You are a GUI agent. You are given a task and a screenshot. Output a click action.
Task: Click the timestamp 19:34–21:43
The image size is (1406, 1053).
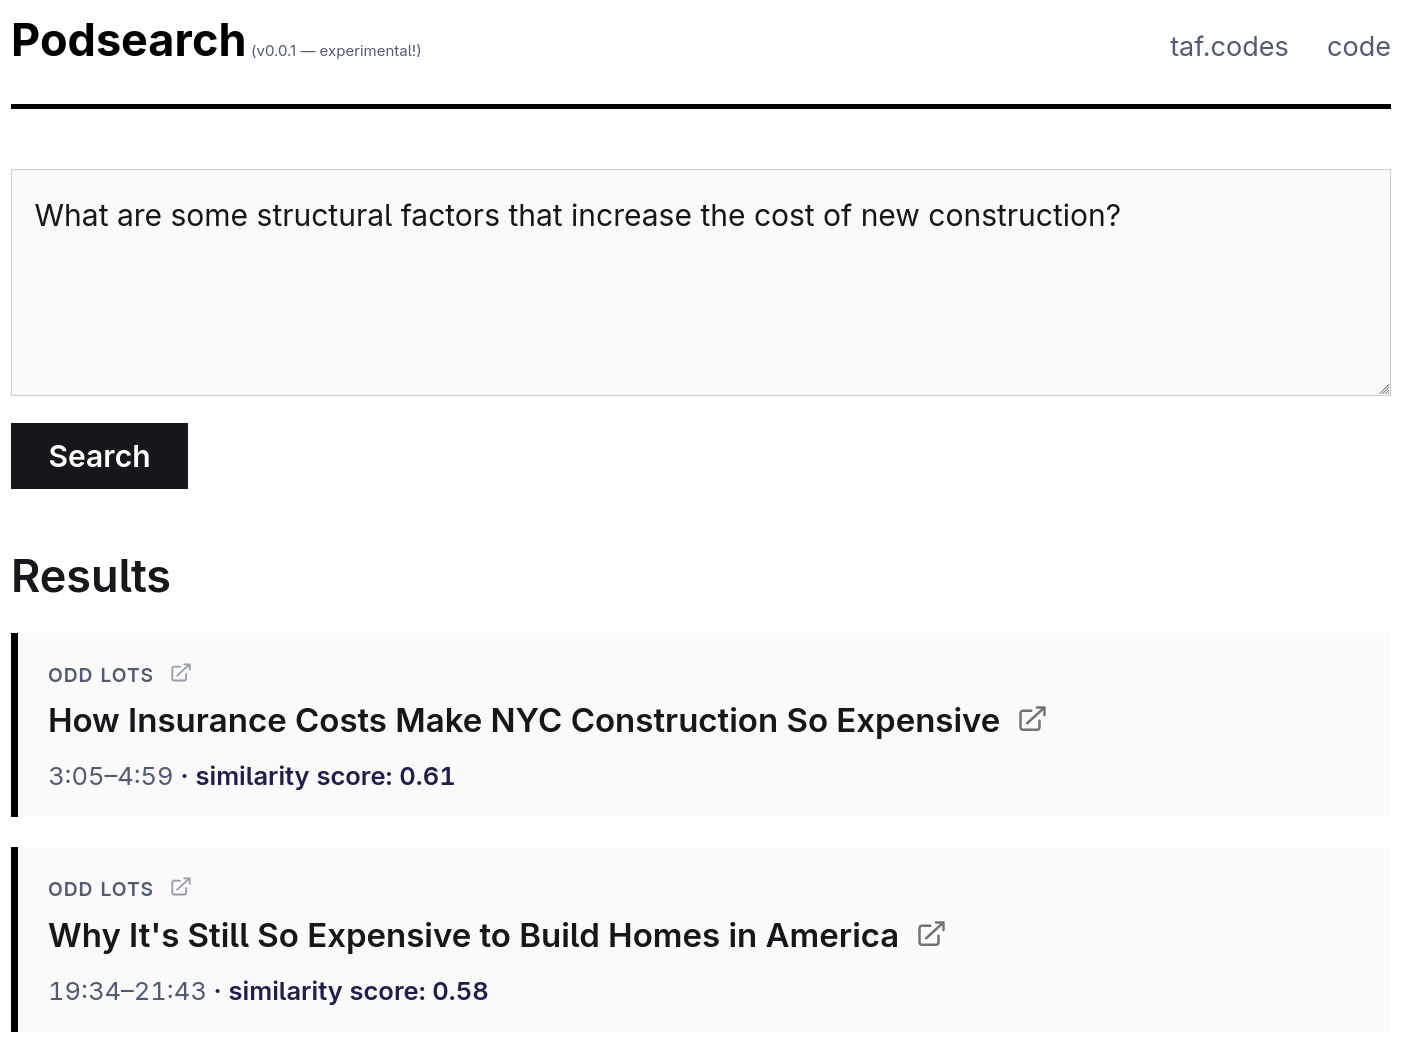coord(127,991)
